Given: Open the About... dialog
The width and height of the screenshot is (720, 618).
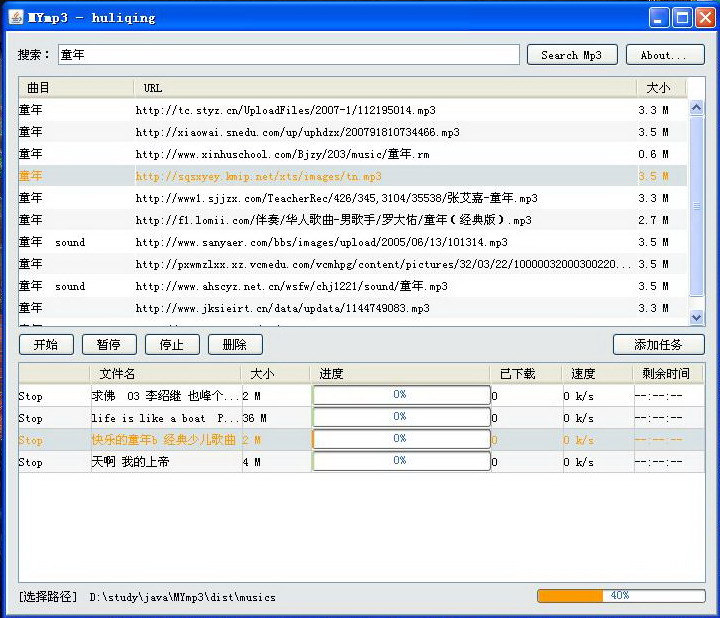Looking at the screenshot, I should click(x=664, y=55).
